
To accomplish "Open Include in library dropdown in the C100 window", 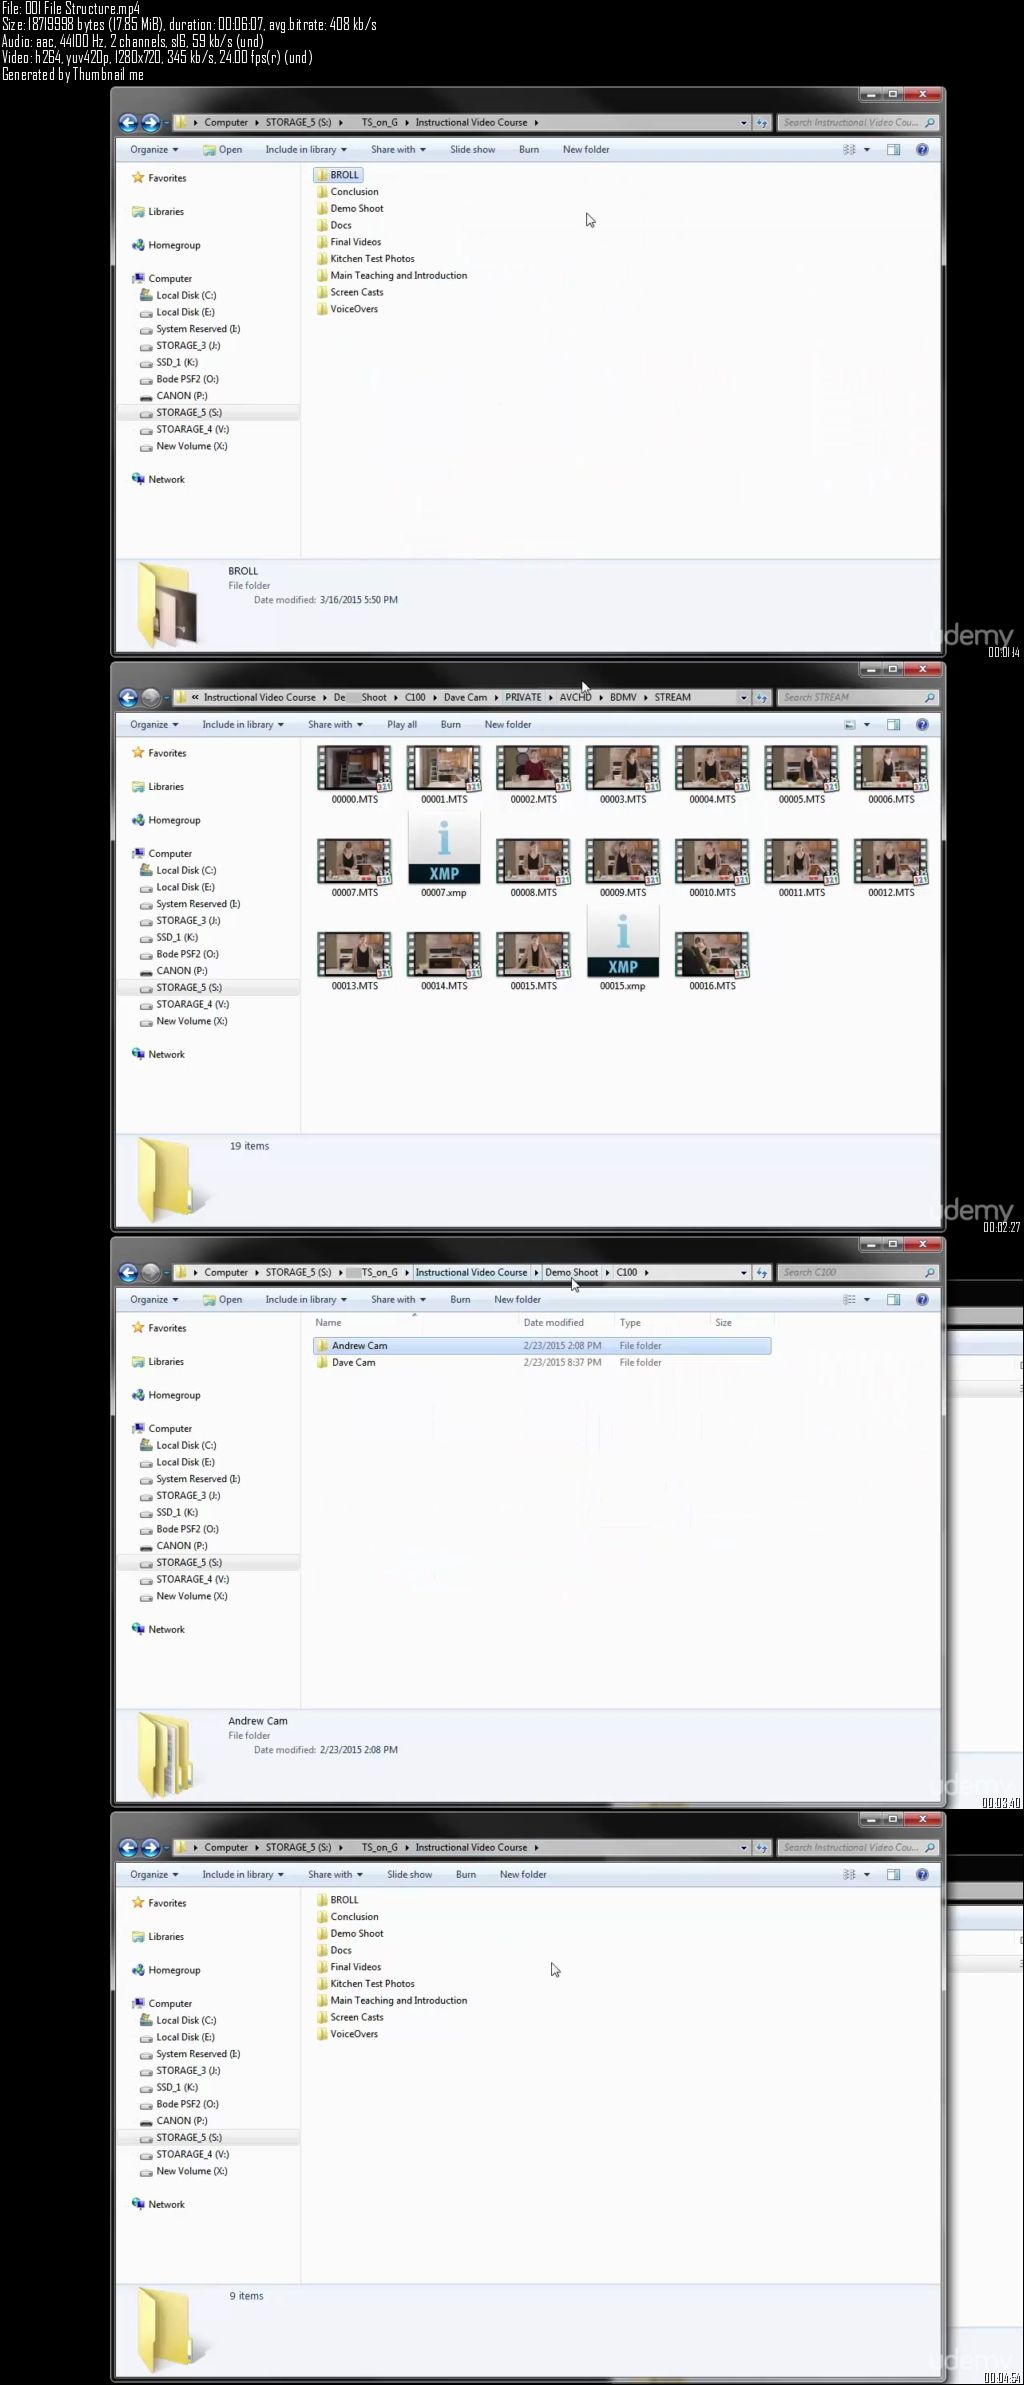I will click(306, 1300).
